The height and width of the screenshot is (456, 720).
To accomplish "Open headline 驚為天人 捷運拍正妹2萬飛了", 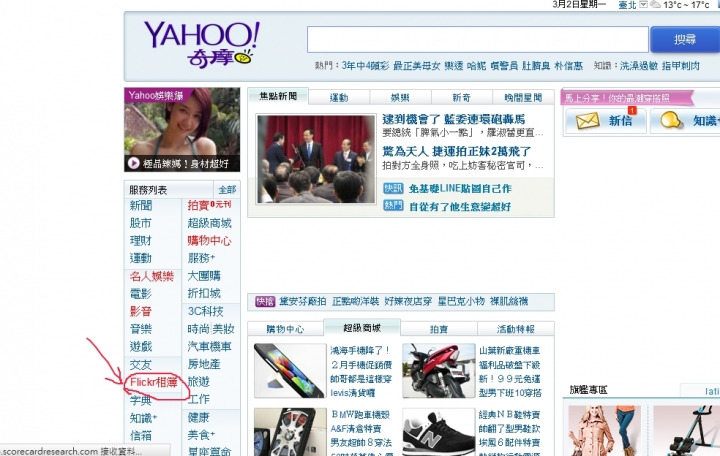I will 456,151.
